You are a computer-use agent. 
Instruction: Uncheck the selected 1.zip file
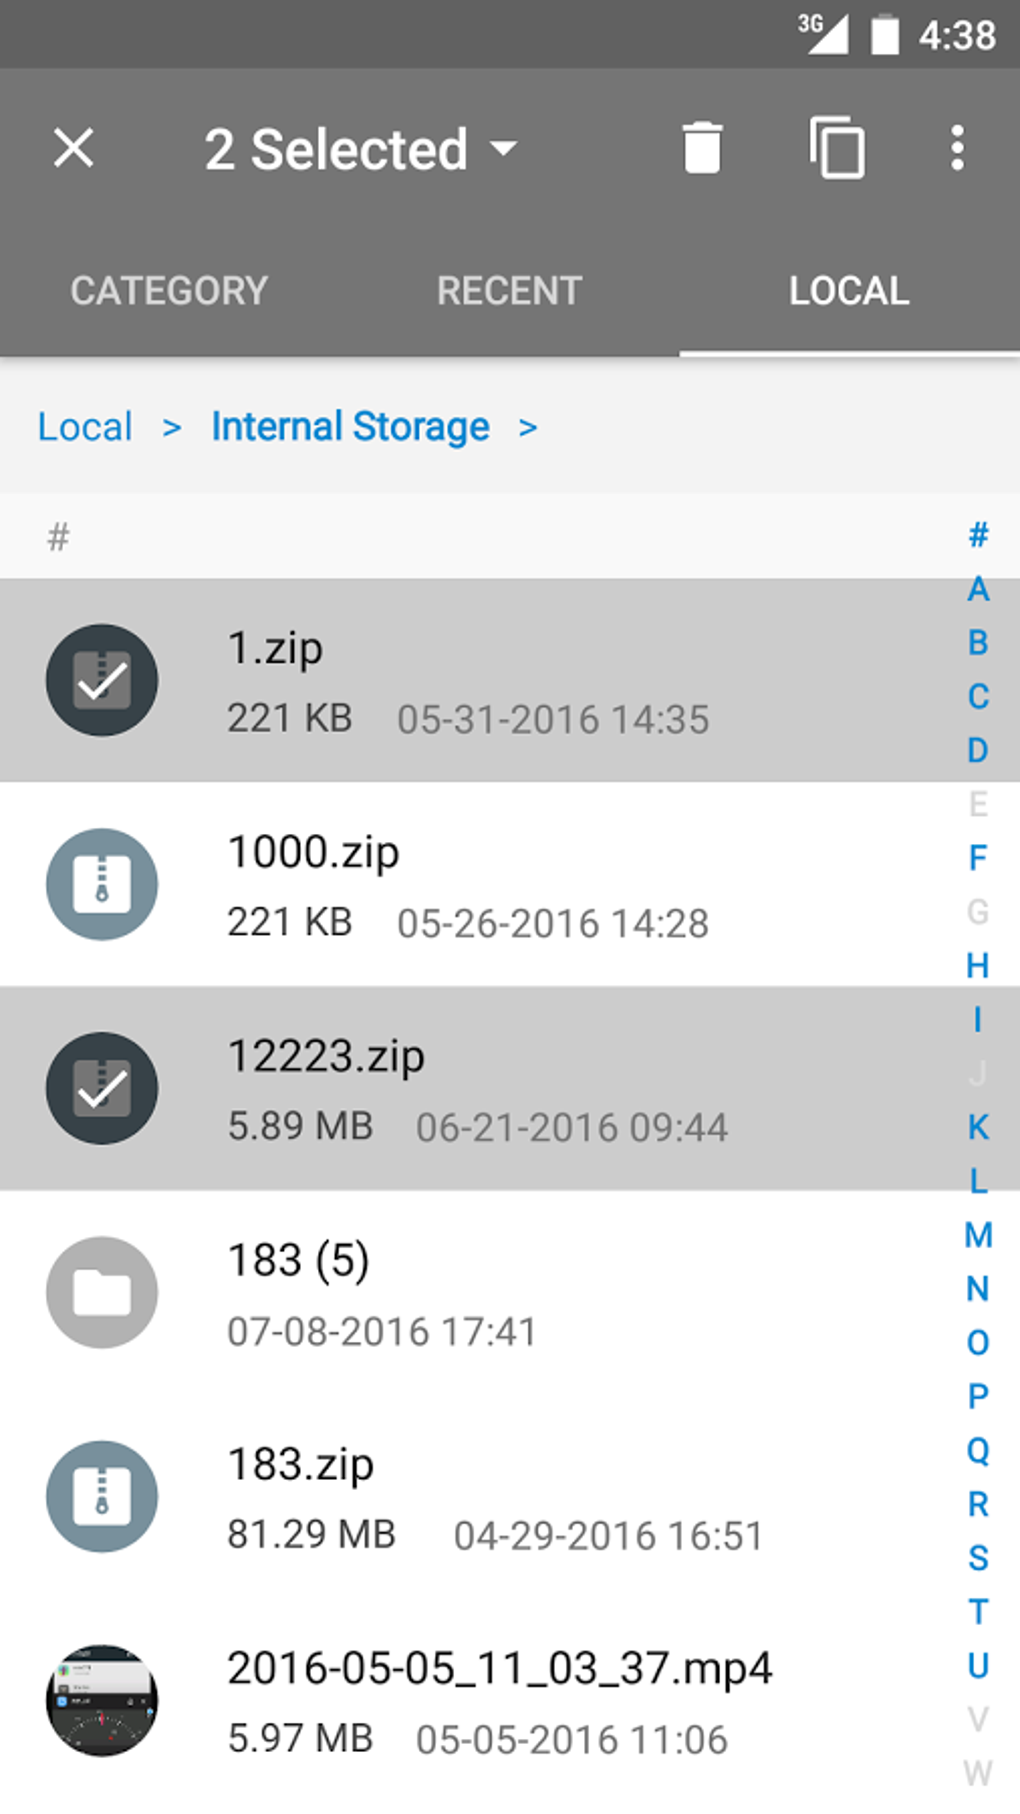(x=102, y=680)
